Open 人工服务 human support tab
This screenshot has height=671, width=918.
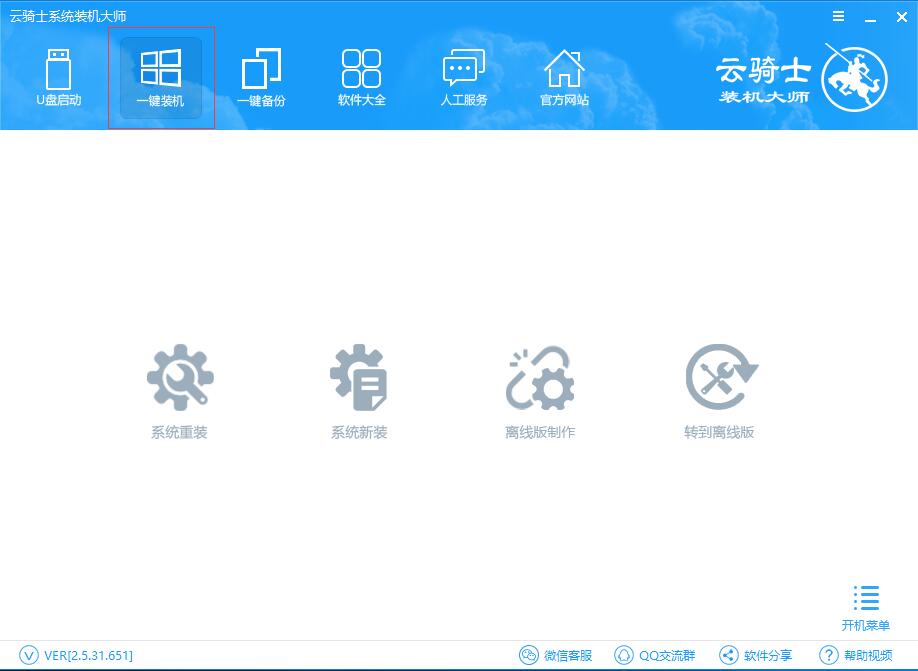464,78
